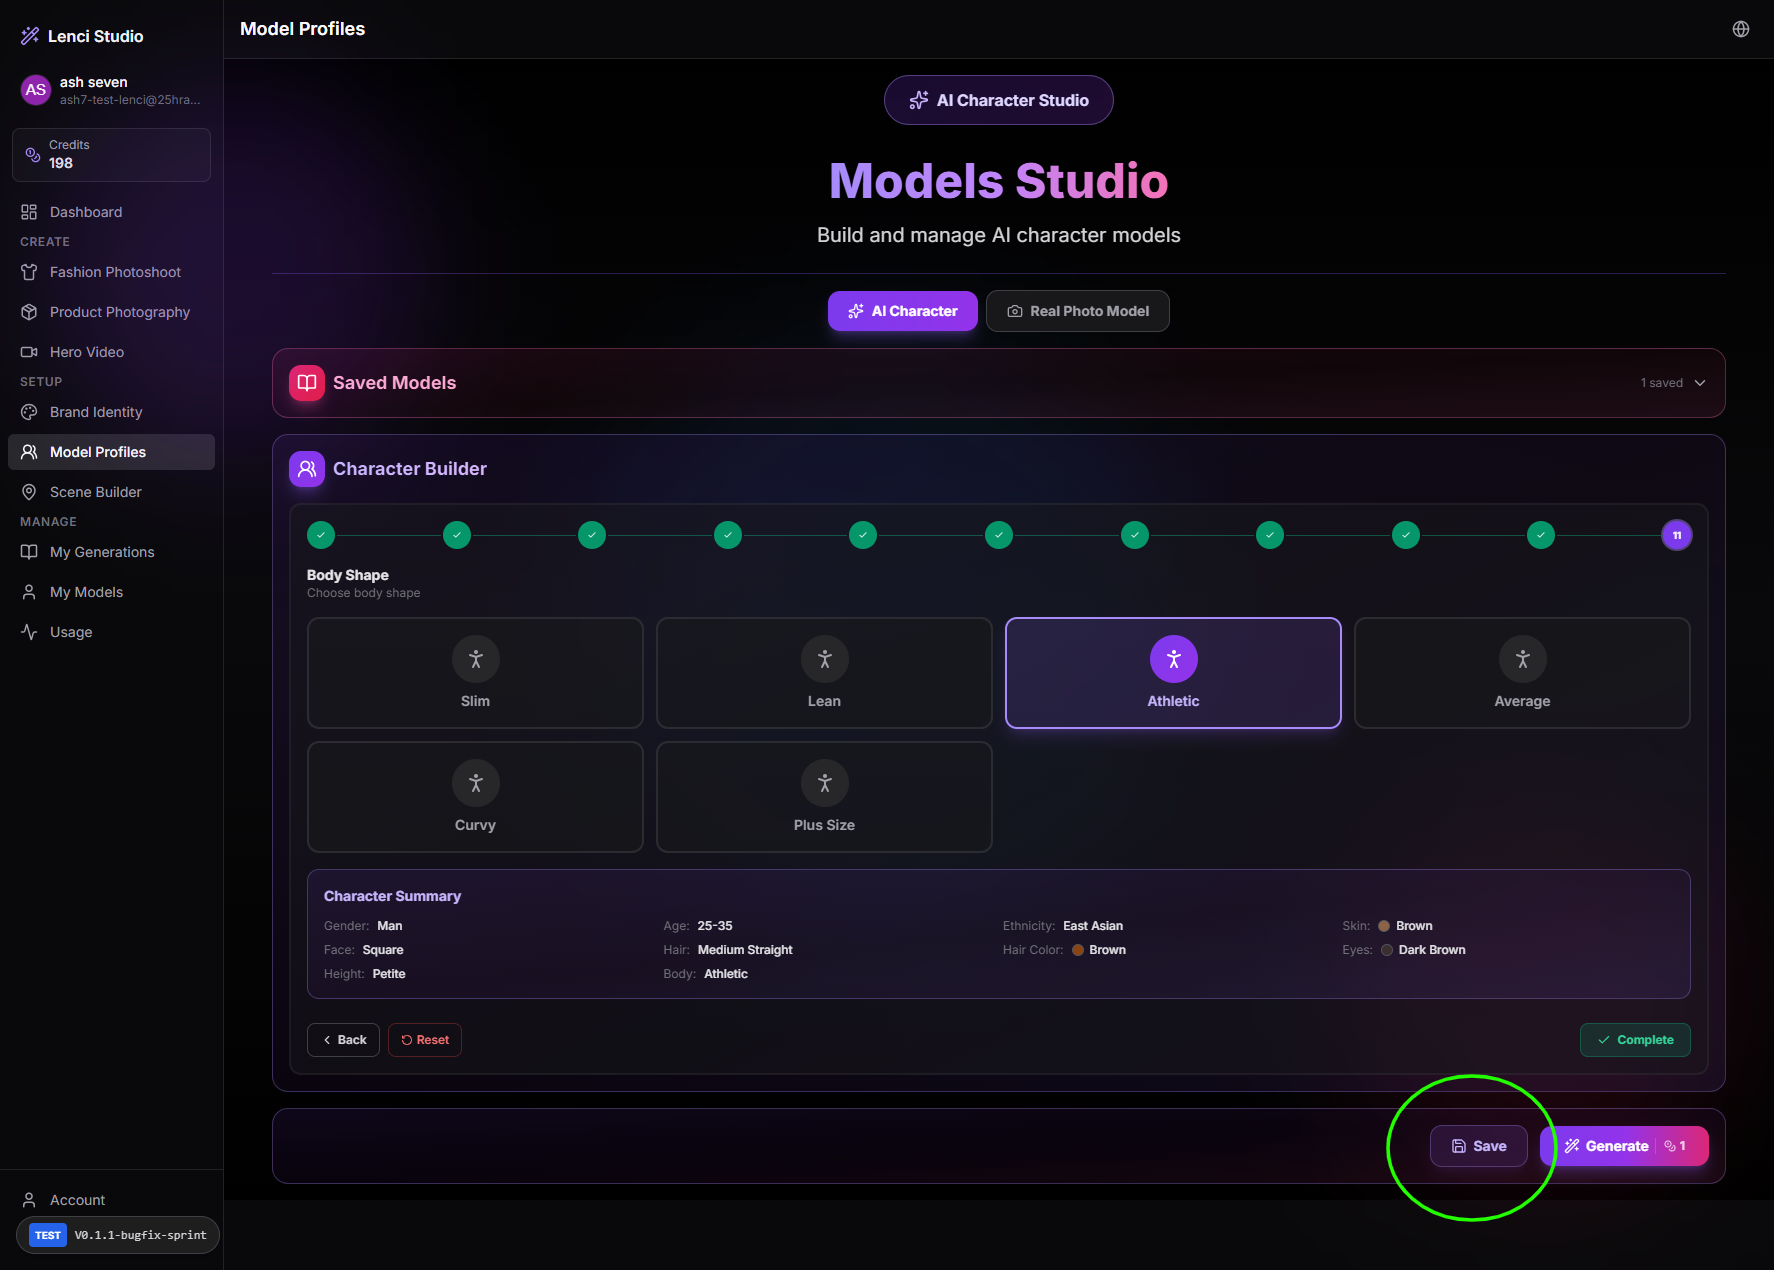Select the Slim body shape
1774x1270 pixels.
(475, 672)
